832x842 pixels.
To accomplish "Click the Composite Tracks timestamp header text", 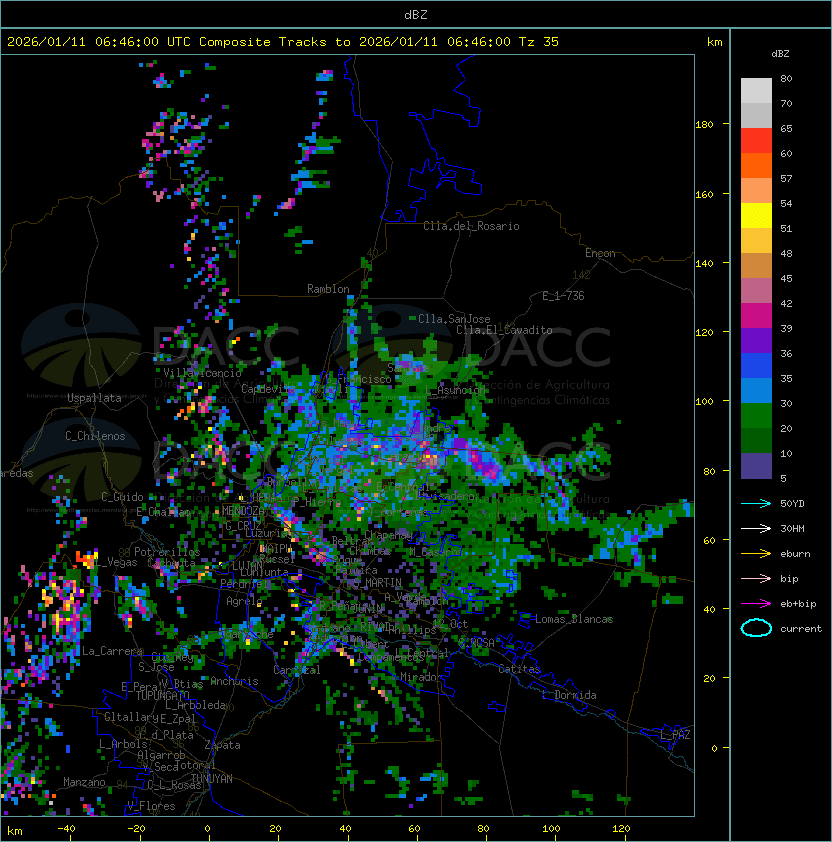I will pyautogui.click(x=283, y=42).
